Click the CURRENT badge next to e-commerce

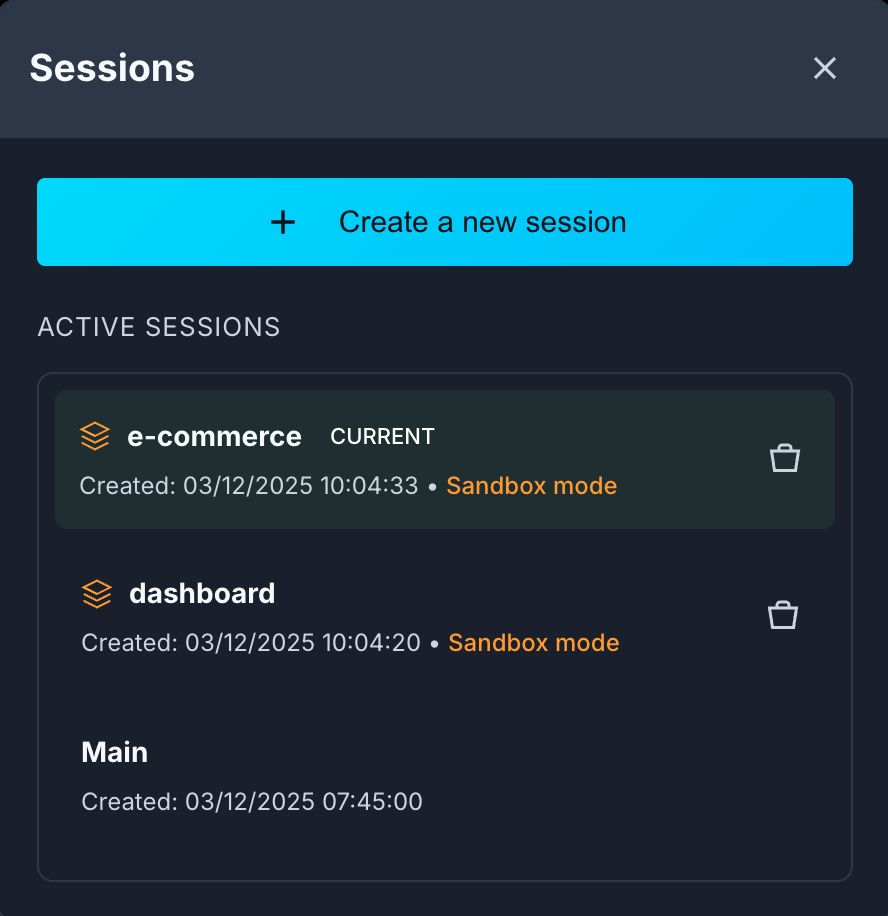tap(382, 436)
